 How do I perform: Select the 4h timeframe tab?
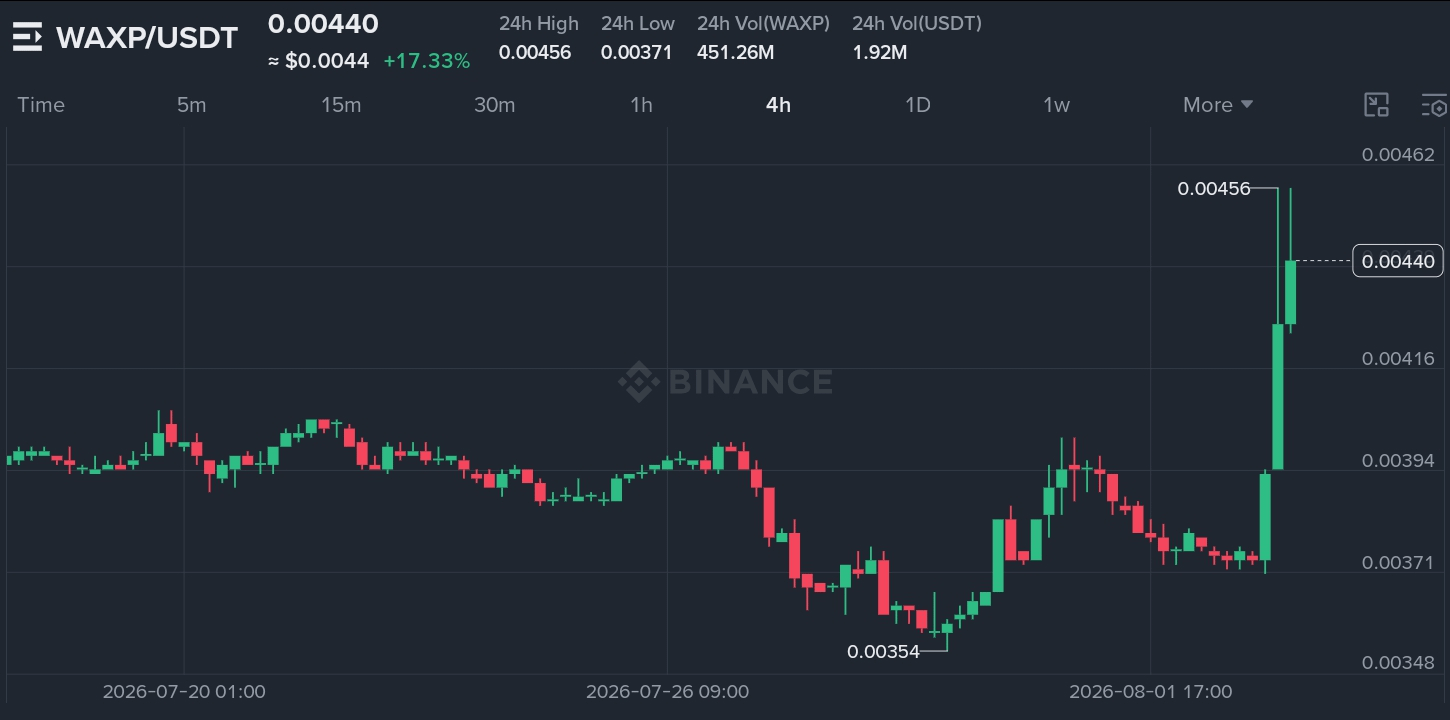point(778,105)
